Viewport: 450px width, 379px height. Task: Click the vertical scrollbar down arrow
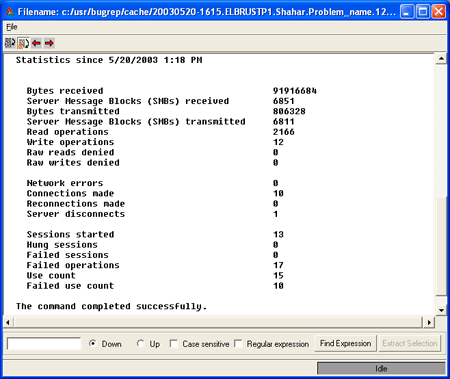click(441, 310)
